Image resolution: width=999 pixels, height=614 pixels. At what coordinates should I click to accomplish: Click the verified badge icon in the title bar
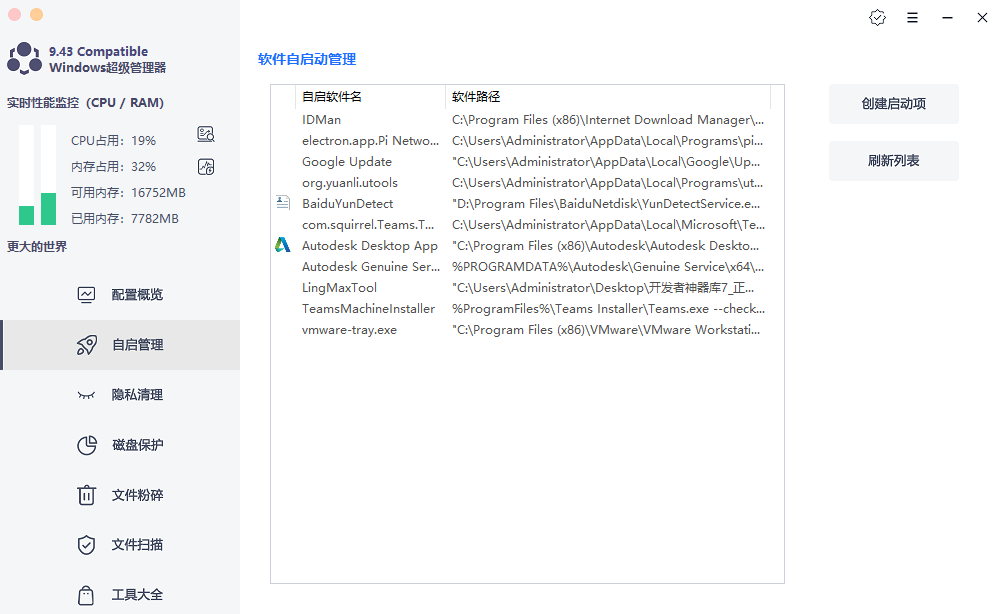(x=877, y=18)
